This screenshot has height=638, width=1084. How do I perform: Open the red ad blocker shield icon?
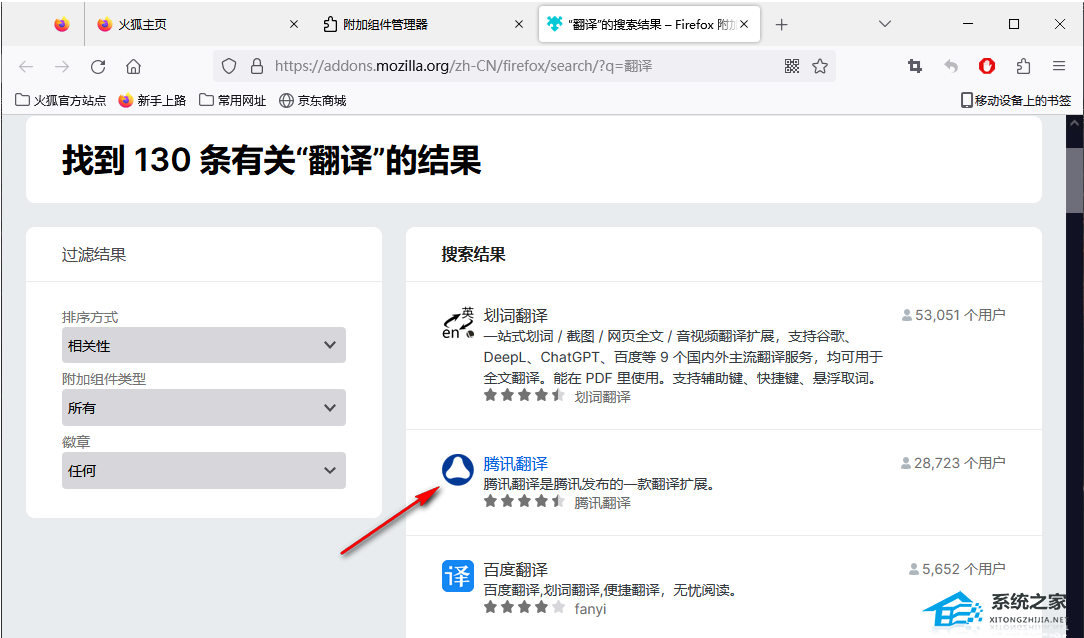(x=987, y=66)
